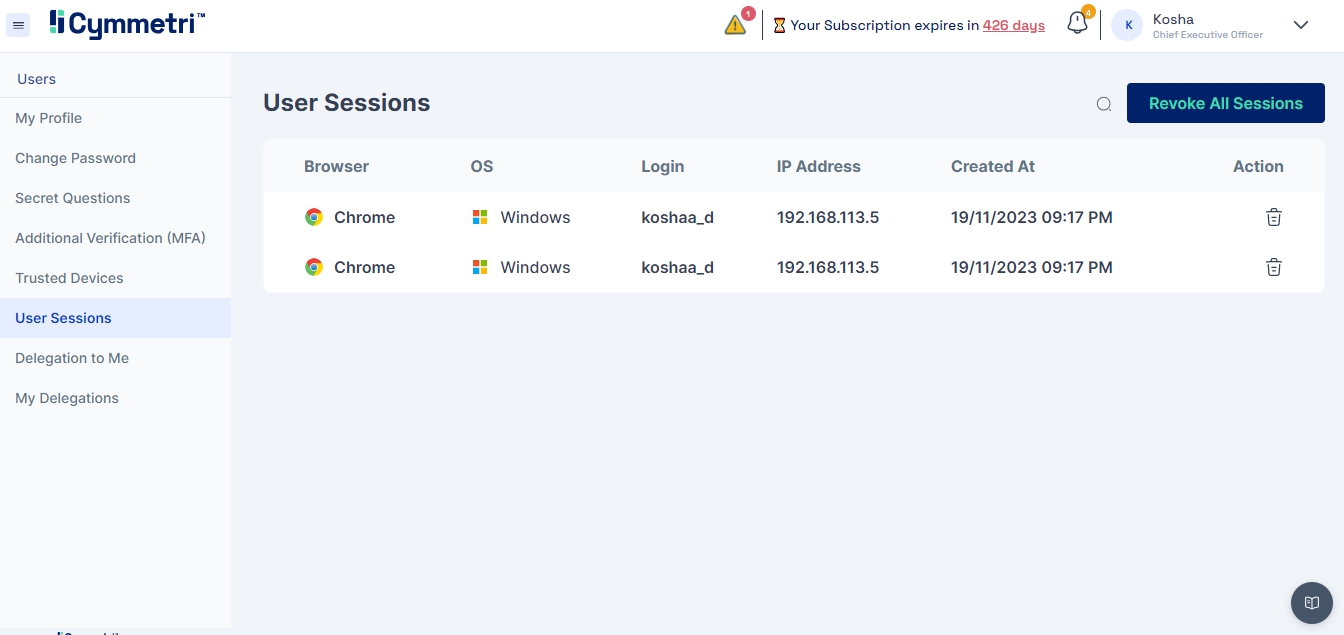This screenshot has height=635, width=1344.
Task: Open My Profile menu item
Action: click(x=49, y=118)
